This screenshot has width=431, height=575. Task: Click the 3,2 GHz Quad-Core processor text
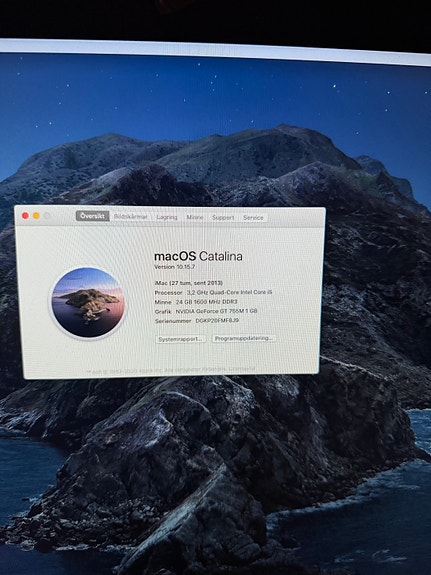[x=230, y=292]
